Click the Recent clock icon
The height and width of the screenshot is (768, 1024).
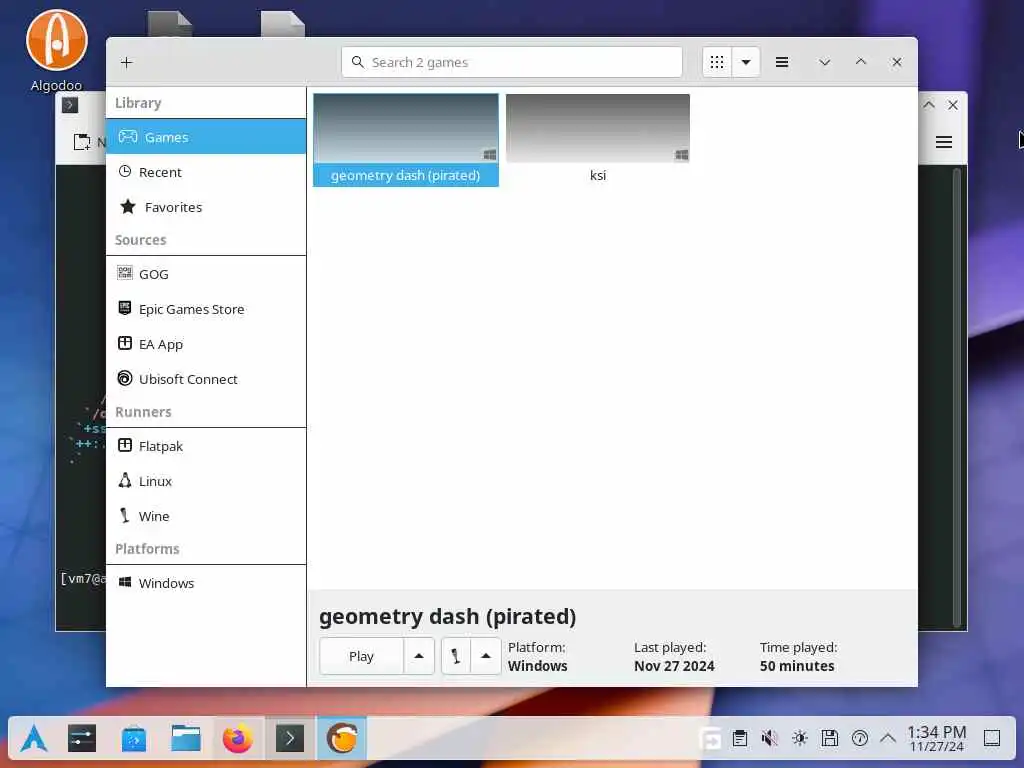tap(125, 171)
